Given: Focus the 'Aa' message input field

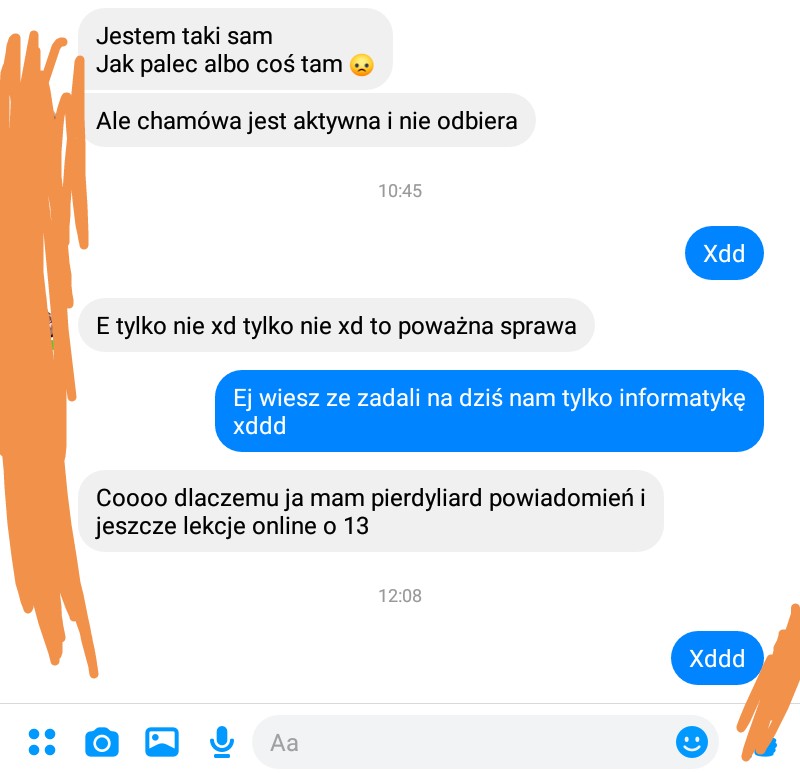Looking at the screenshot, I should [485, 742].
